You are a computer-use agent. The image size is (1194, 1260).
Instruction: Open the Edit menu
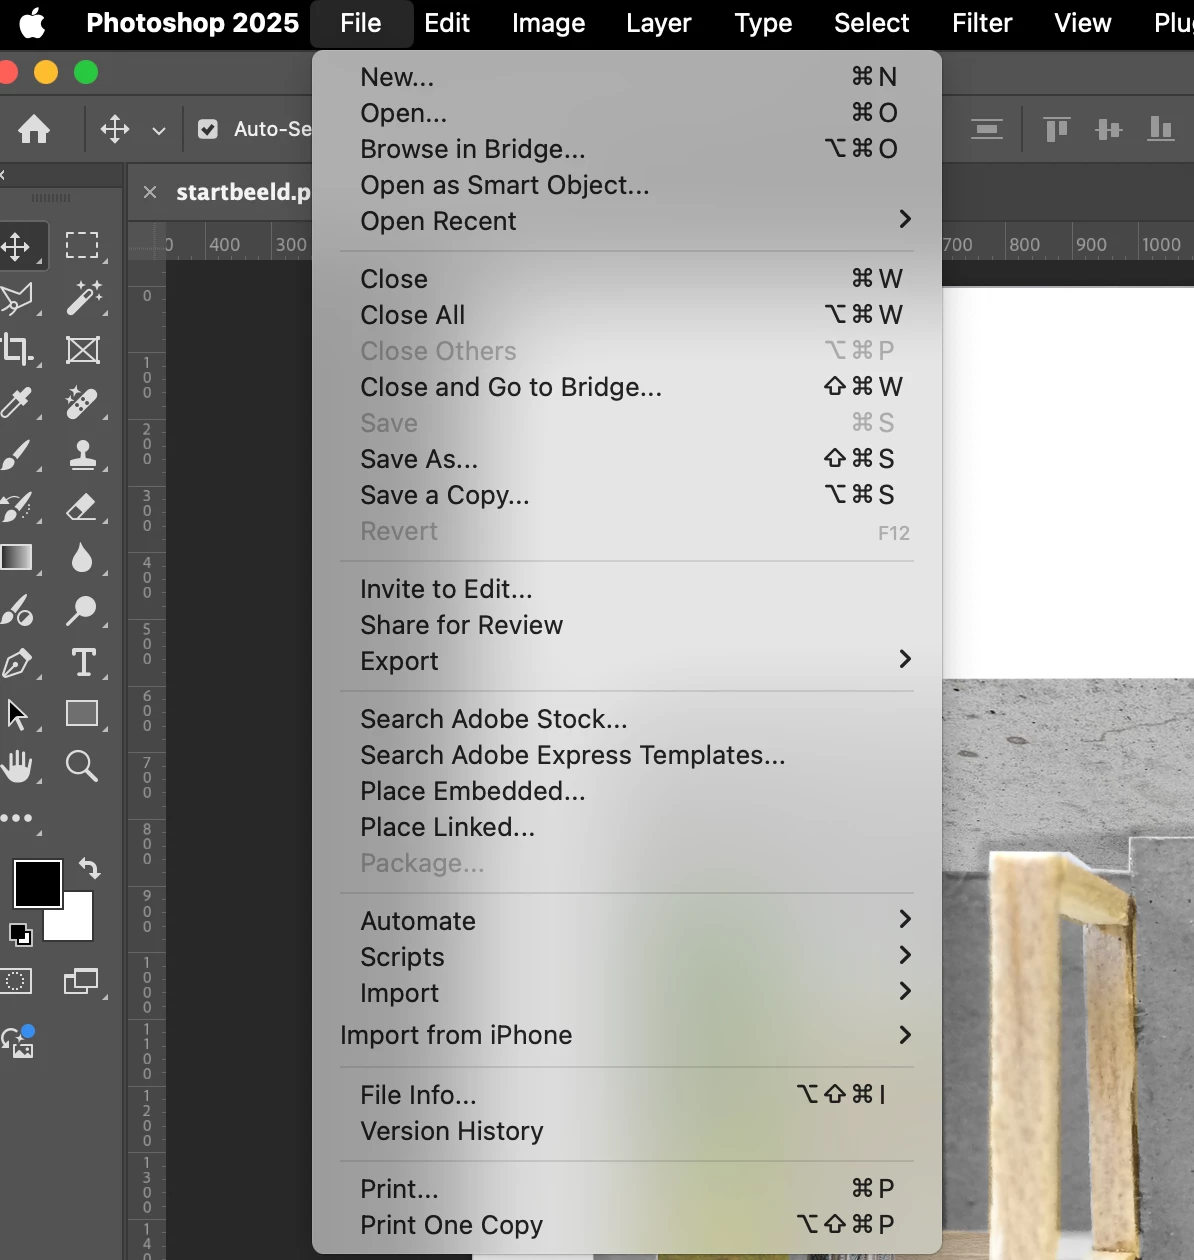pyautogui.click(x=447, y=23)
